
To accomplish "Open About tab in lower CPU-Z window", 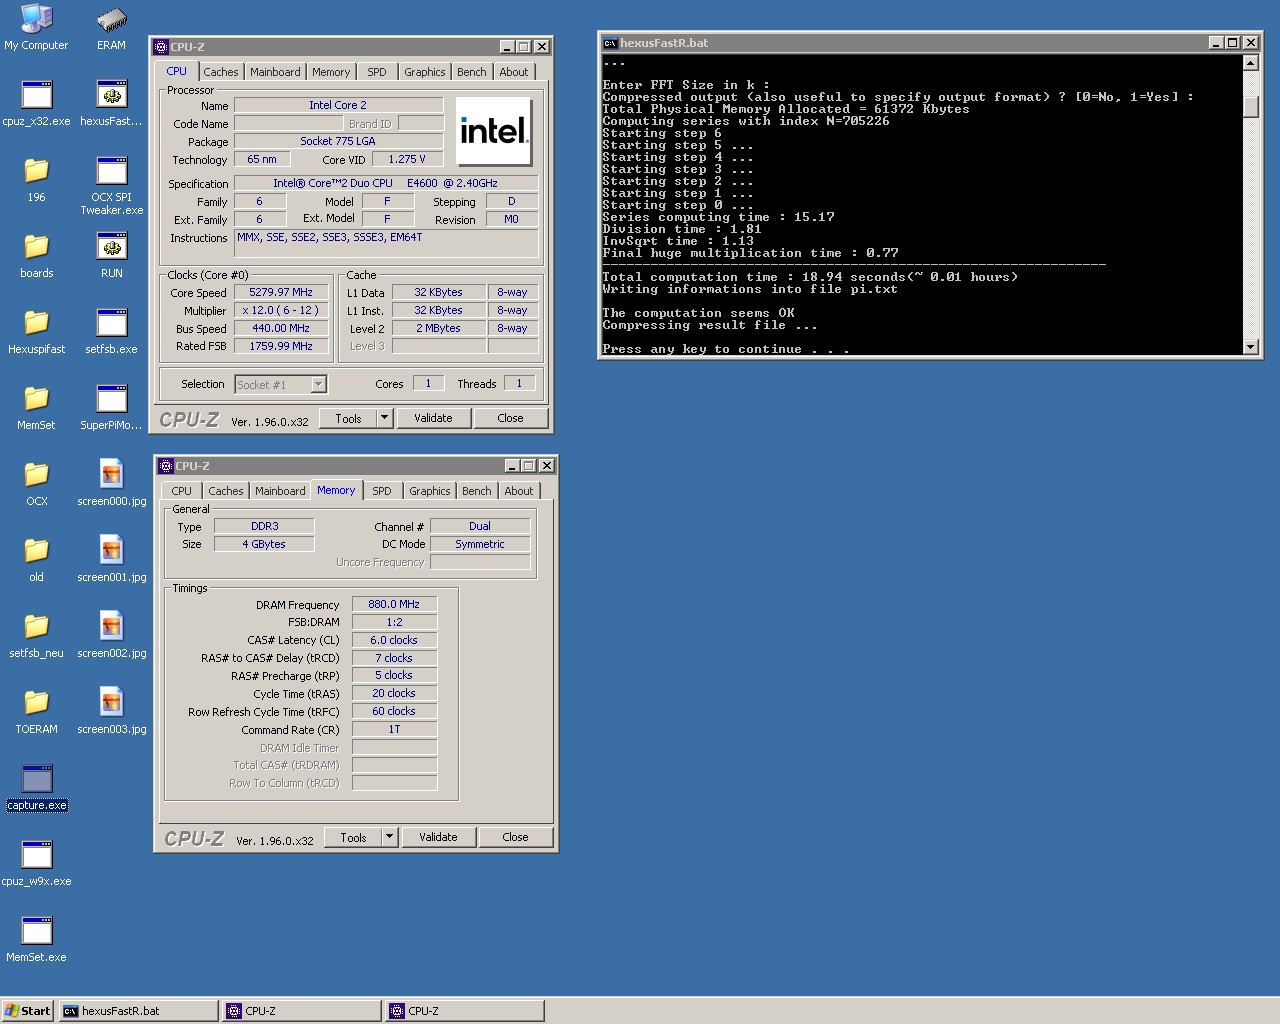I will (x=519, y=491).
